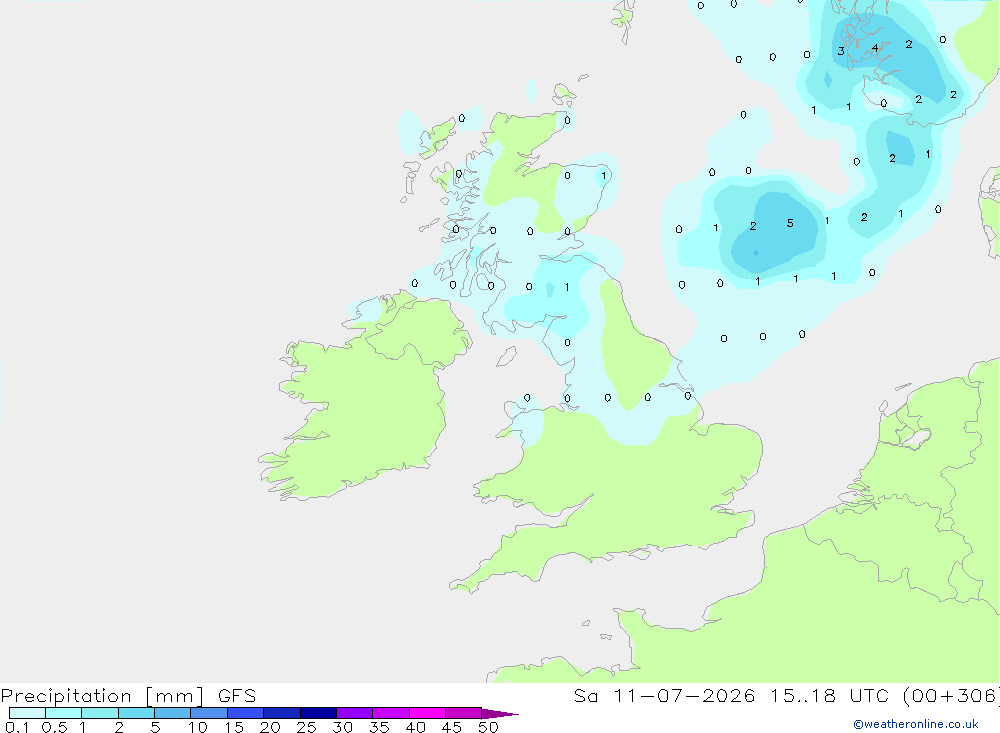Click the 'Sa' weekday label

pyautogui.click(x=585, y=695)
